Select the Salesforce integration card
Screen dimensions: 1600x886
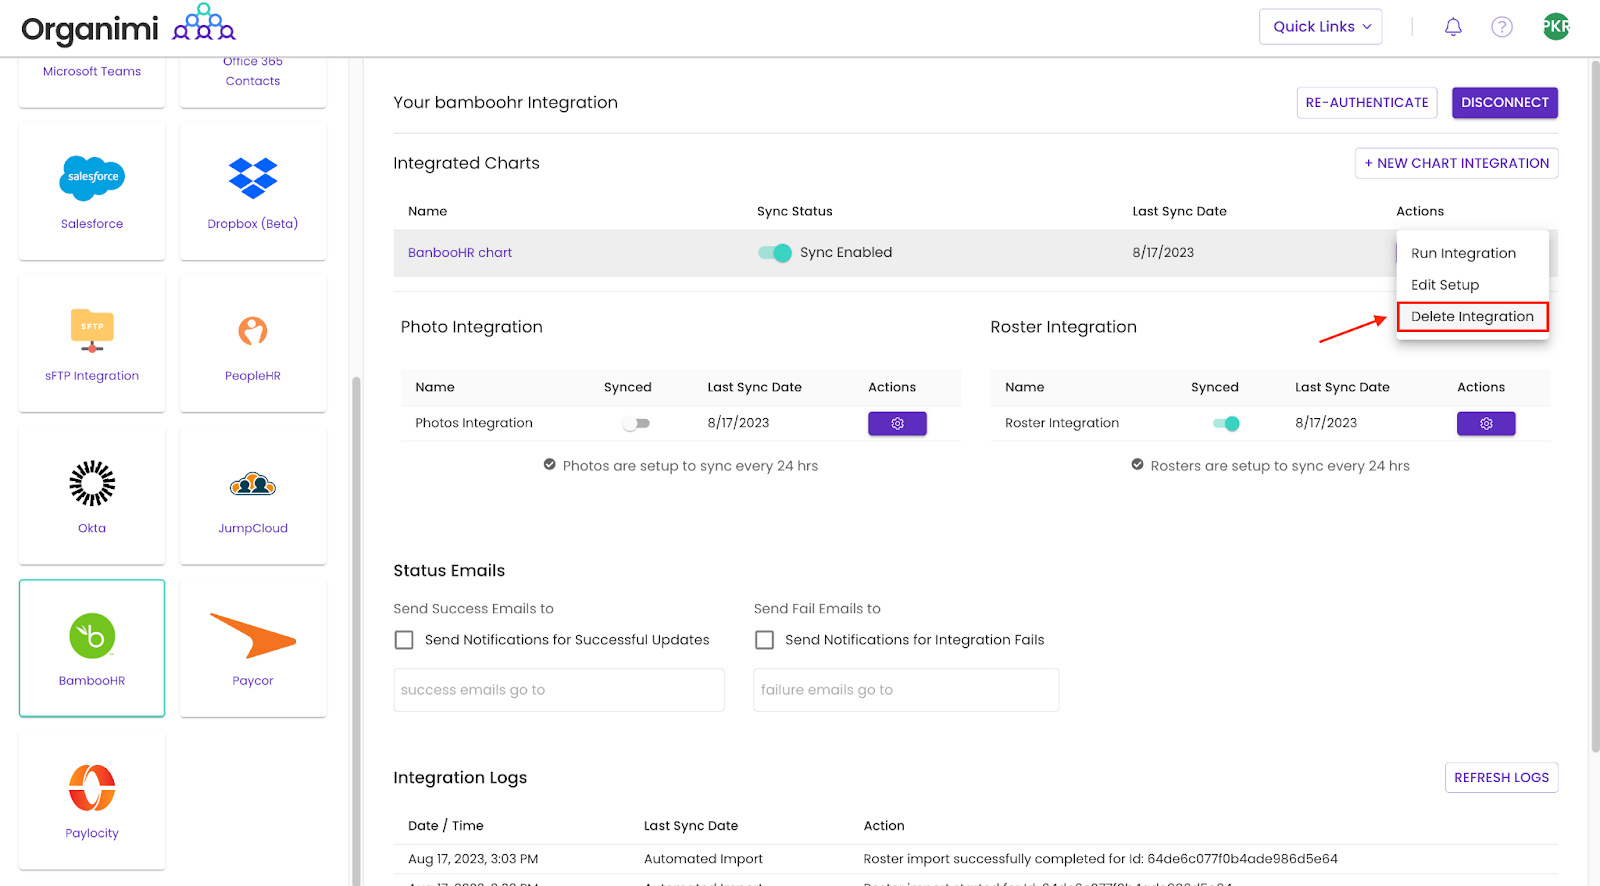pyautogui.click(x=92, y=192)
